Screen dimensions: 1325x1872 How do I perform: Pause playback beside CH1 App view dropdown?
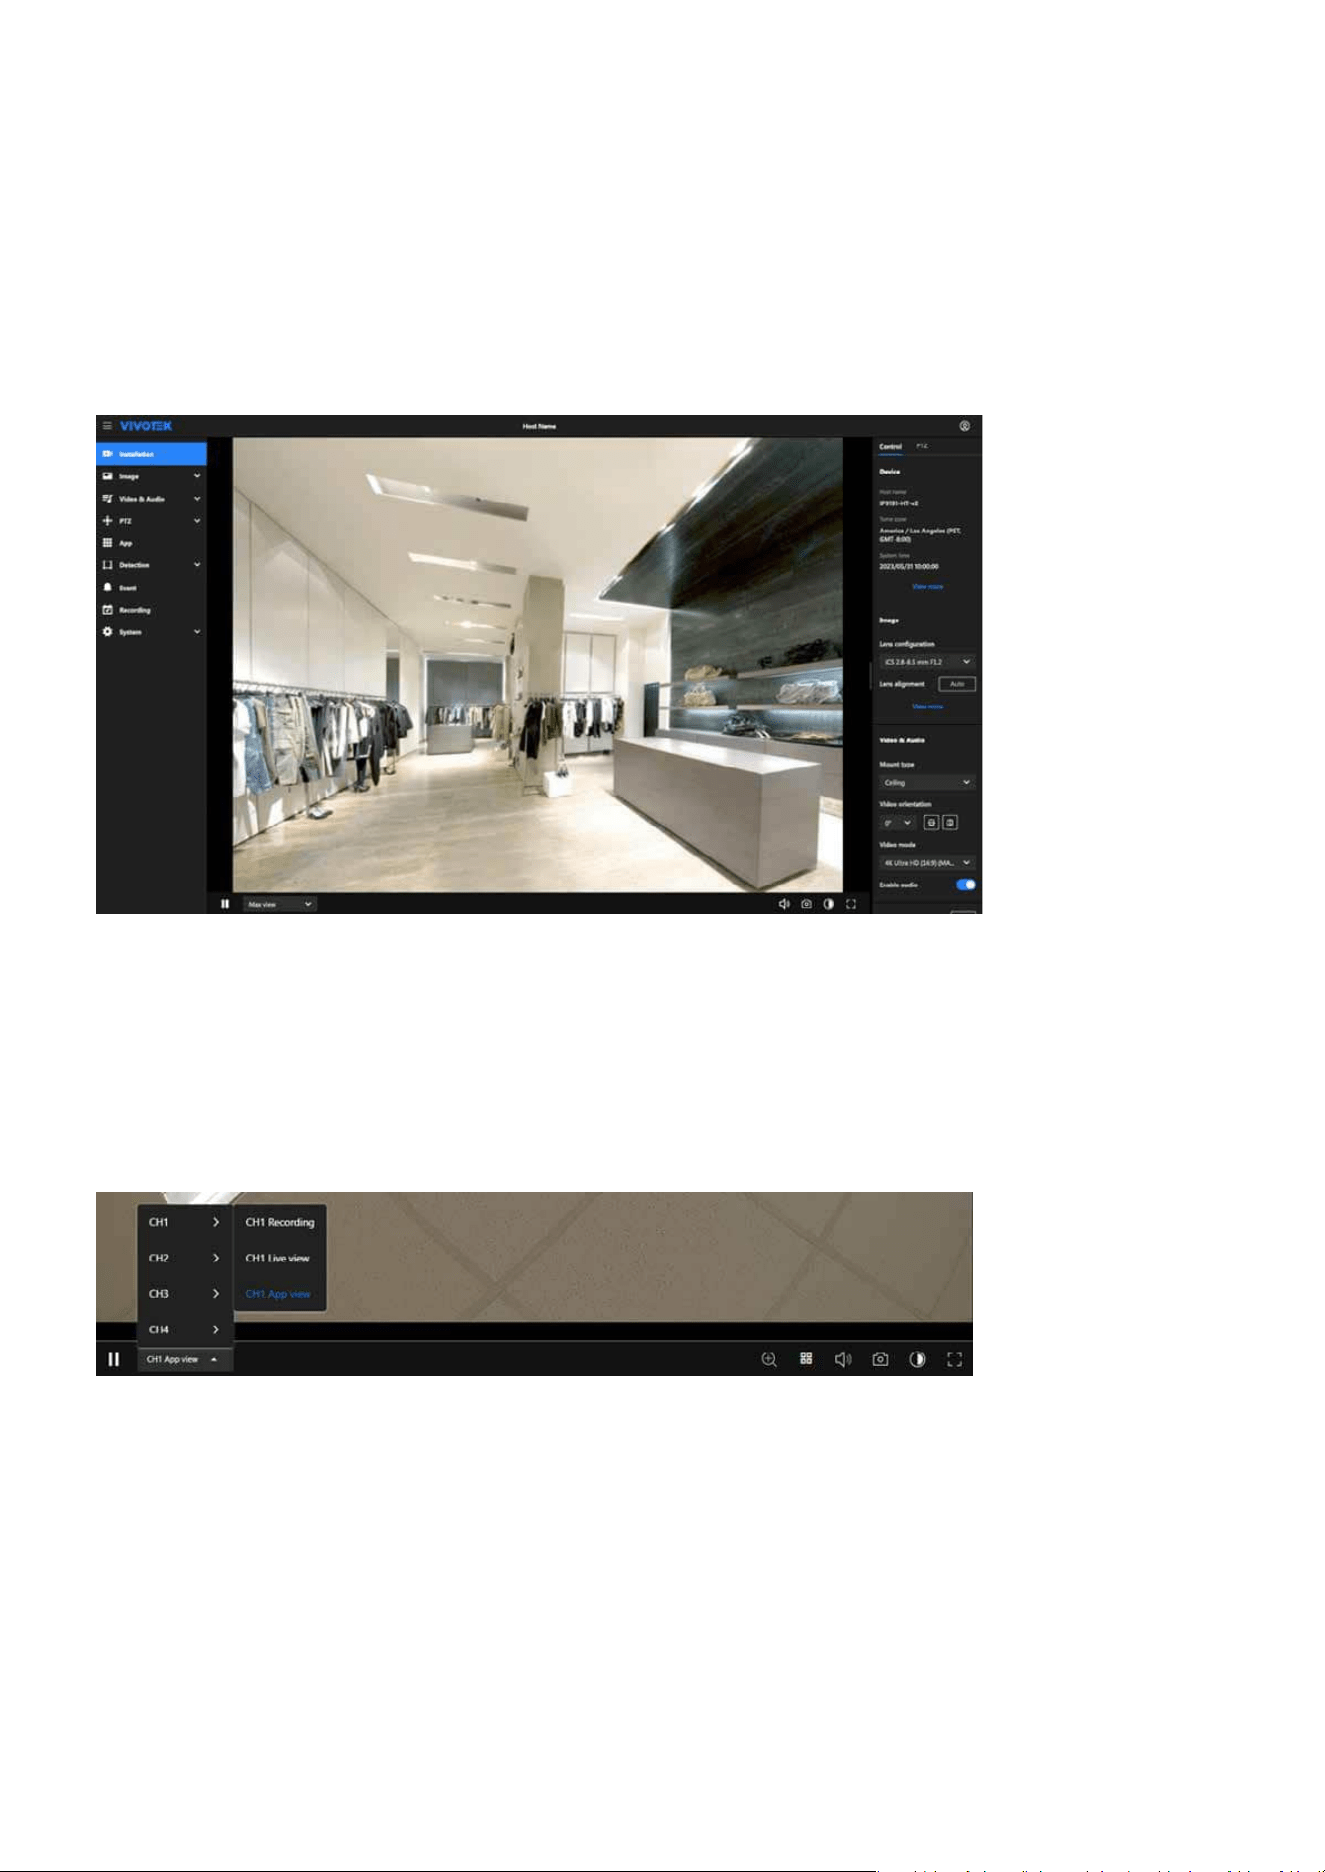pyautogui.click(x=114, y=1359)
